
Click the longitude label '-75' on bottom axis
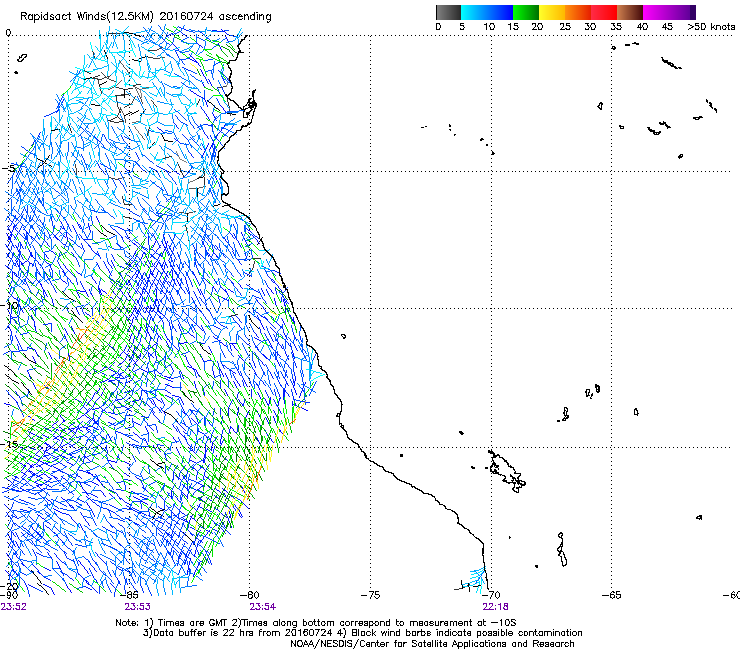[370, 595]
